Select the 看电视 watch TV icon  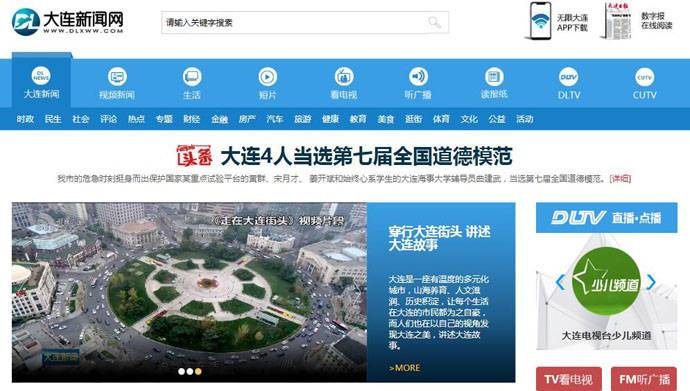click(x=343, y=77)
